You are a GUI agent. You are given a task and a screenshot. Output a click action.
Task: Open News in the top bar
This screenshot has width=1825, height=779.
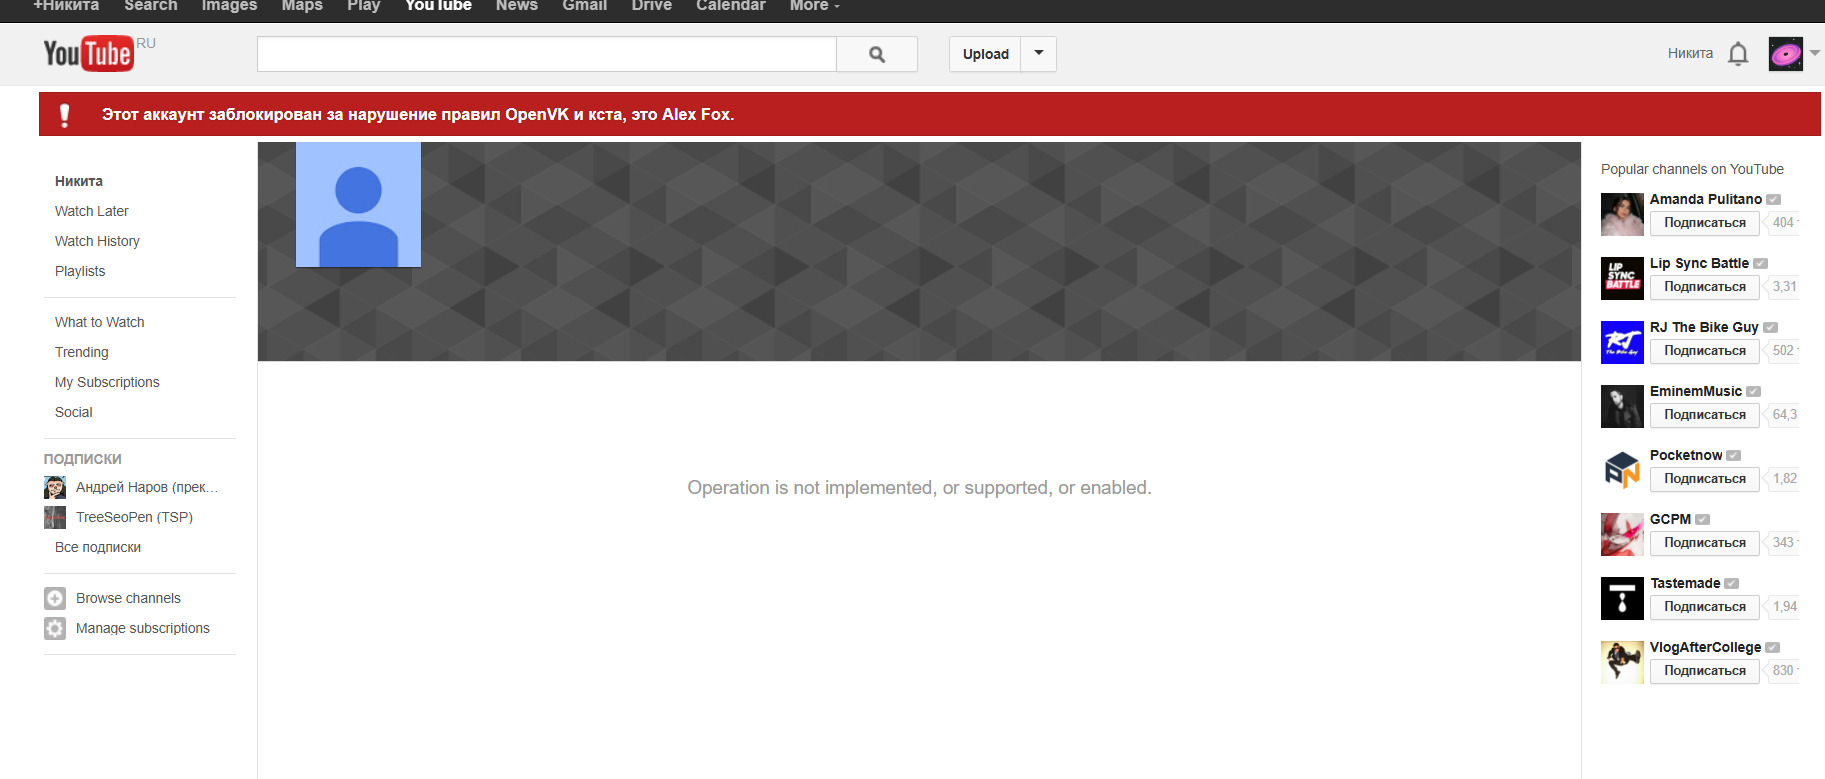click(517, 6)
